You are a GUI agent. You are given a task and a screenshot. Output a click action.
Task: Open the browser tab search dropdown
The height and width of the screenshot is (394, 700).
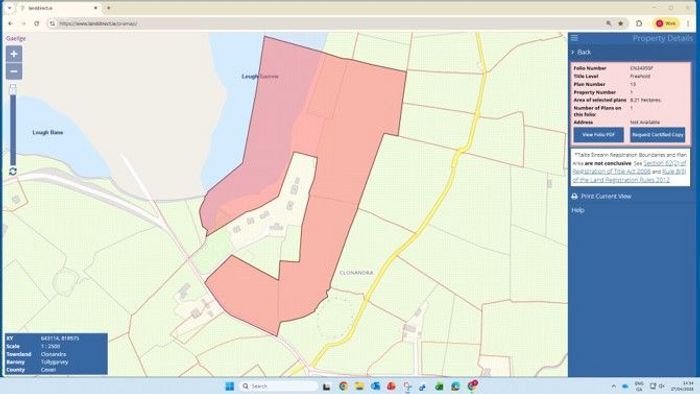pyautogui.click(x=9, y=8)
